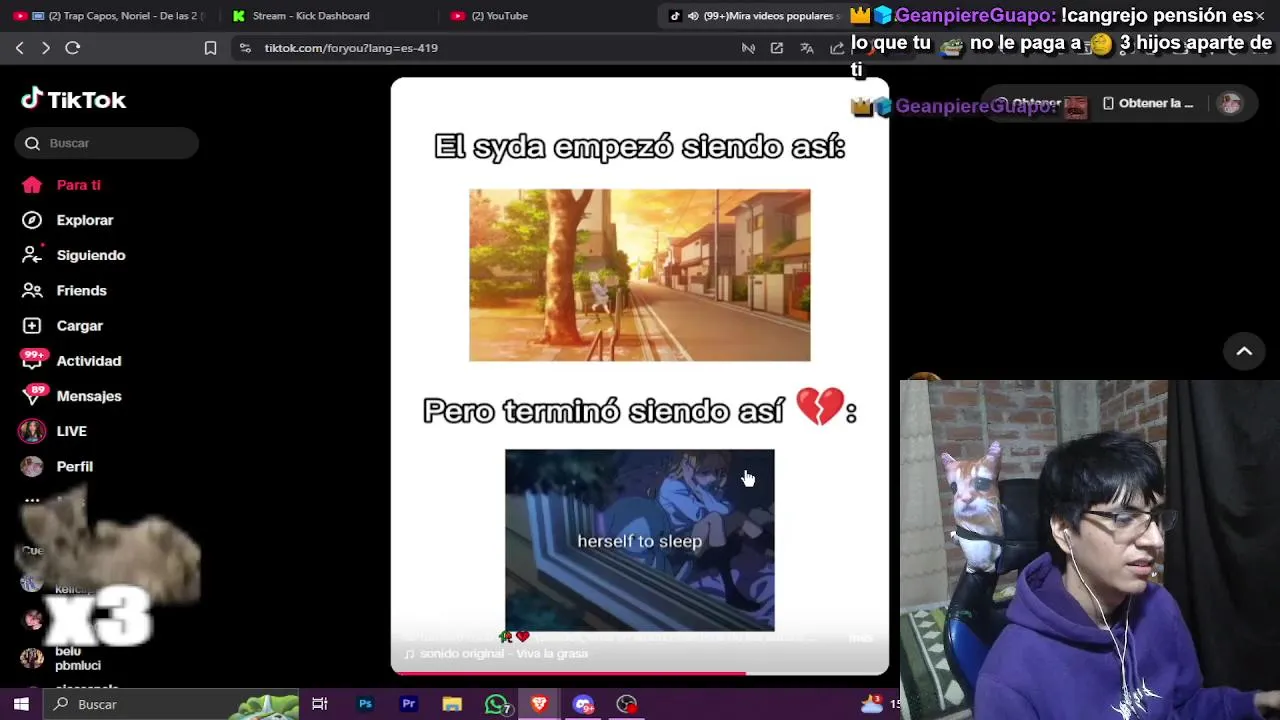
Task: Open File Explorer from the taskbar
Action: (x=452, y=704)
